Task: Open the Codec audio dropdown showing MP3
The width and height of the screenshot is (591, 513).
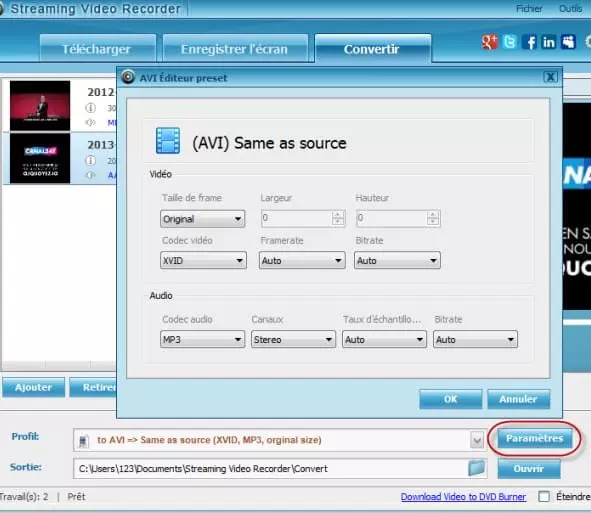Action: click(x=202, y=339)
